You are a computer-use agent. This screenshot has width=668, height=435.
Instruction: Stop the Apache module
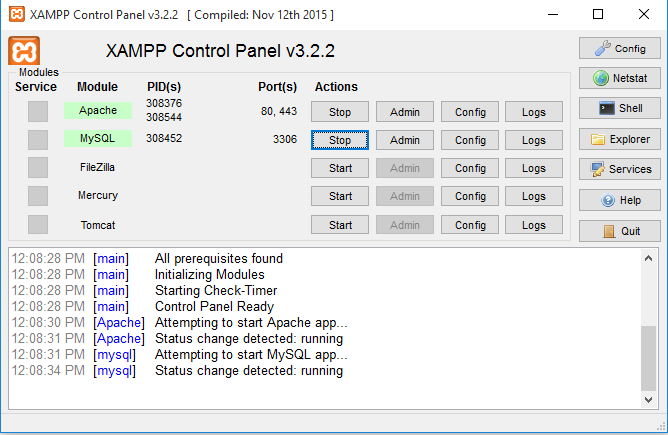(x=340, y=112)
